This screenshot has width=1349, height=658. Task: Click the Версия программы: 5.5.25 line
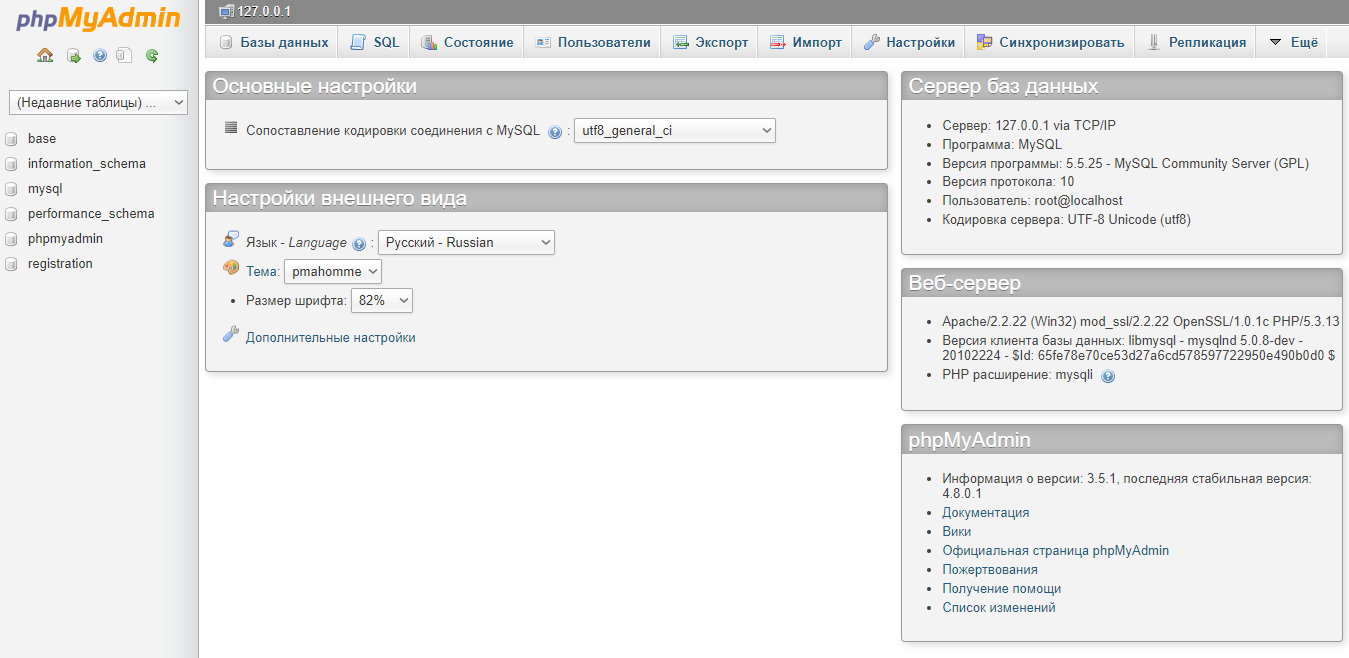(1125, 164)
